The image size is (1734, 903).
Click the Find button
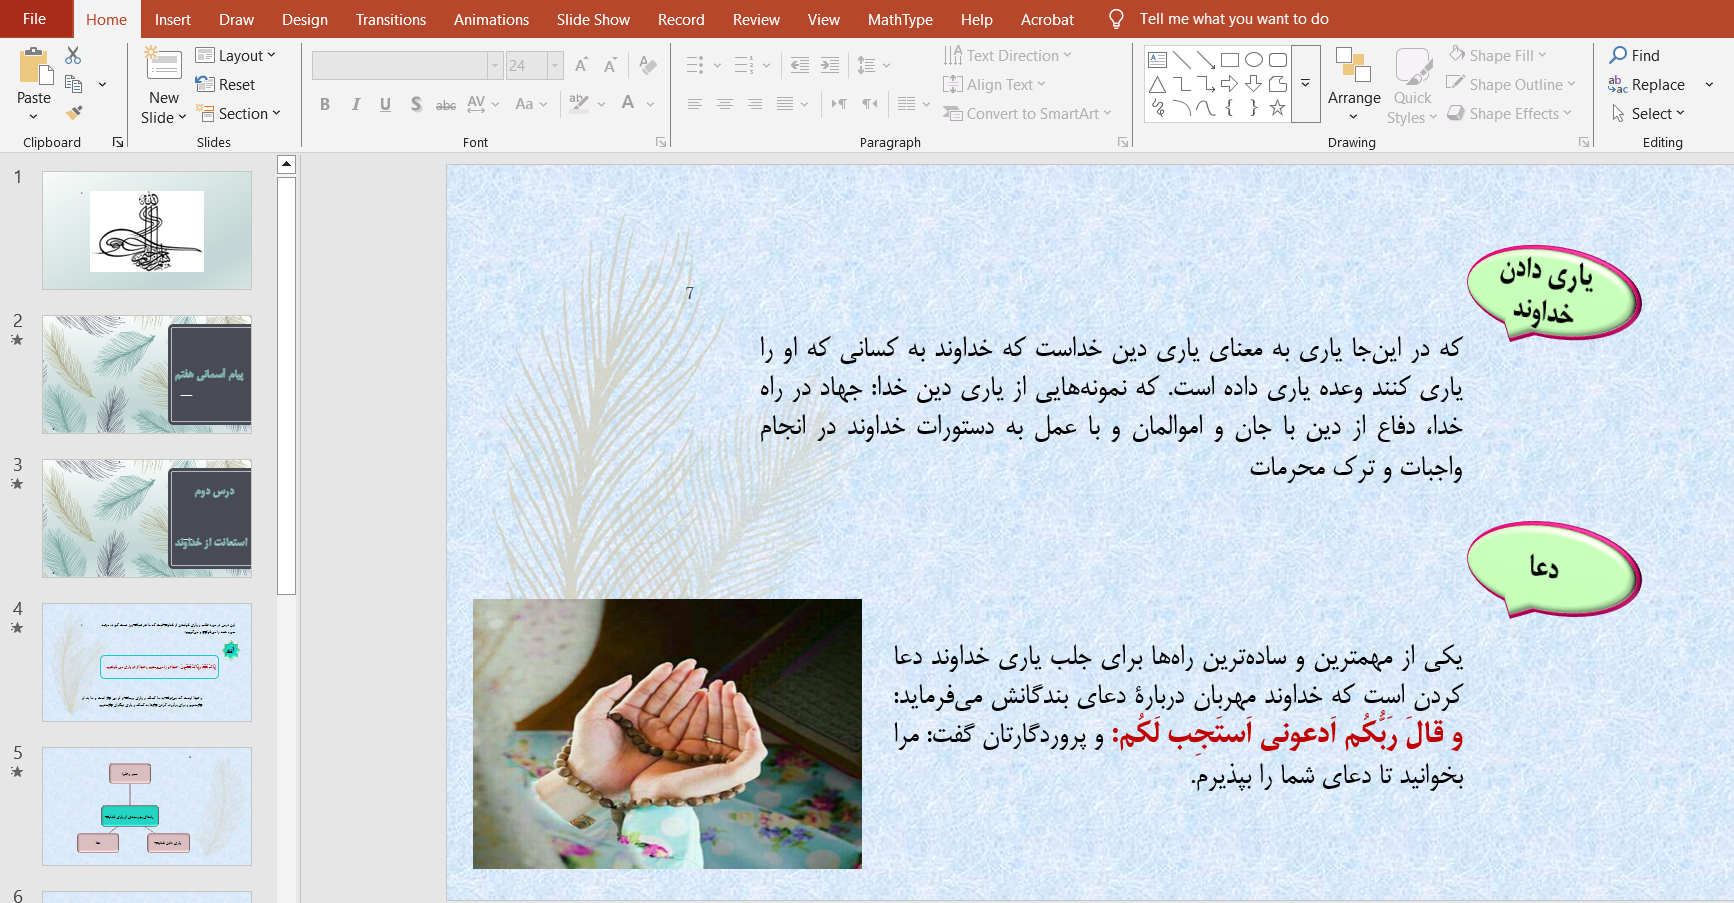coord(1635,56)
